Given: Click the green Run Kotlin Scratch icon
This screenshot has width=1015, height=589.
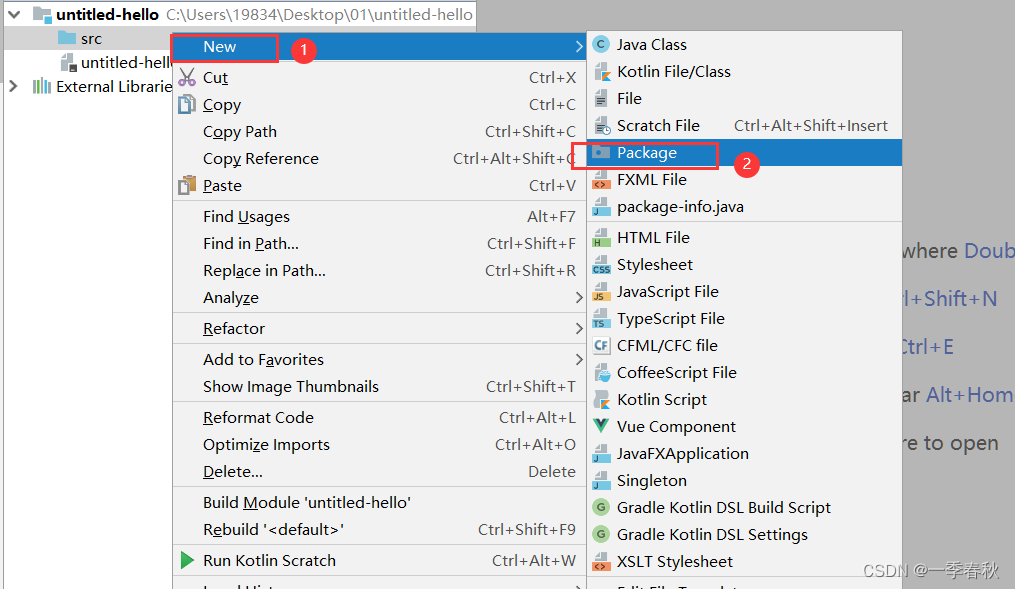Looking at the screenshot, I should (x=186, y=562).
